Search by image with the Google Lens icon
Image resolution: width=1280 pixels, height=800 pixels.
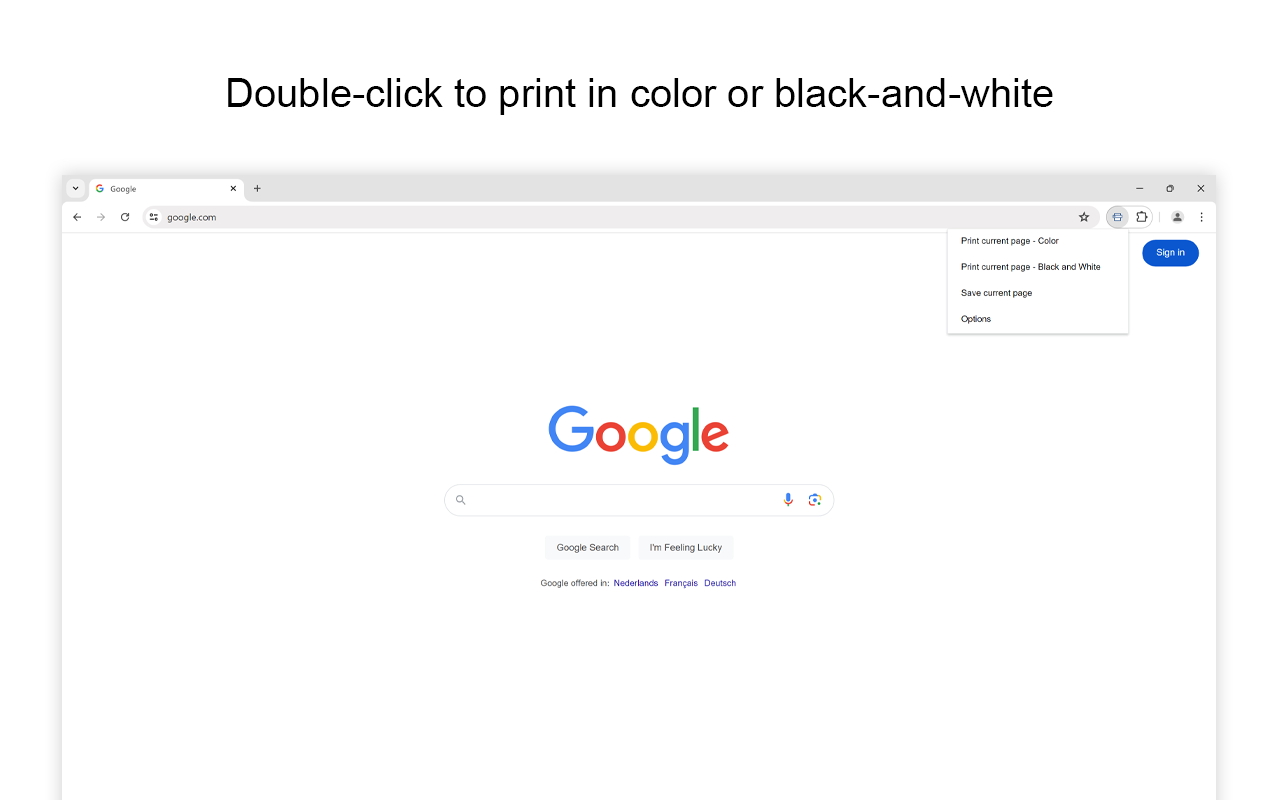tap(815, 499)
